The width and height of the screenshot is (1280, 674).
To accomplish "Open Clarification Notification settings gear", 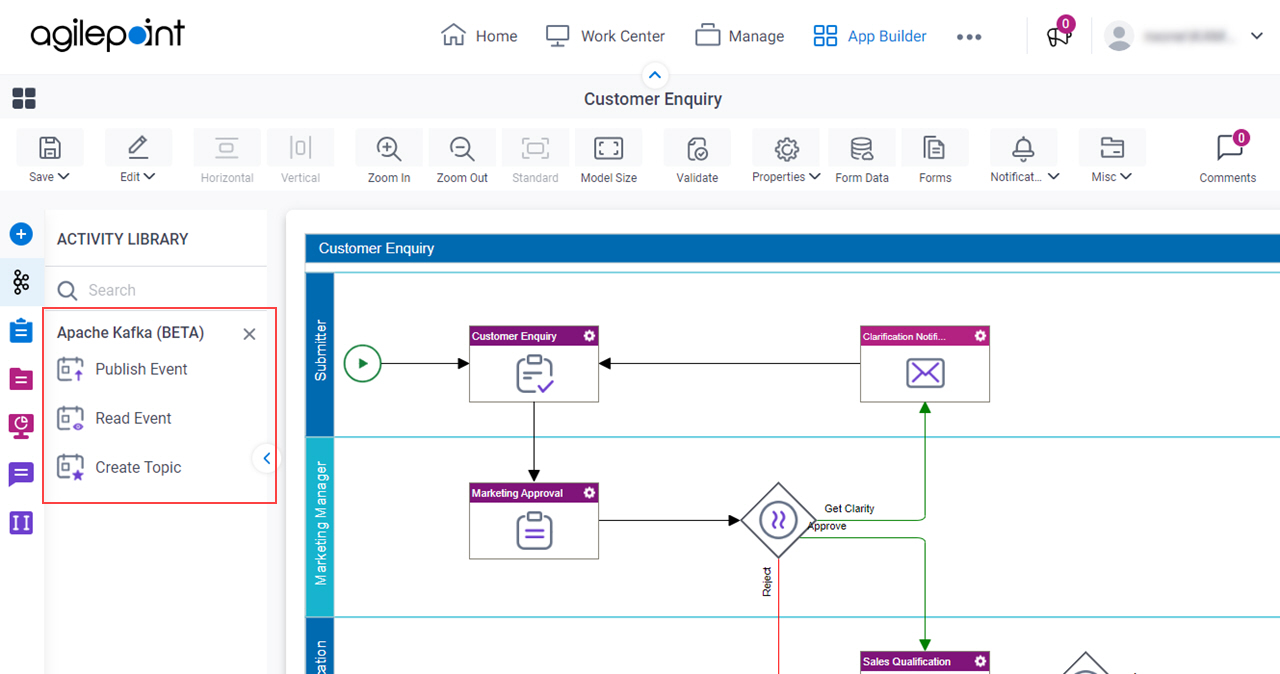I will pos(981,336).
